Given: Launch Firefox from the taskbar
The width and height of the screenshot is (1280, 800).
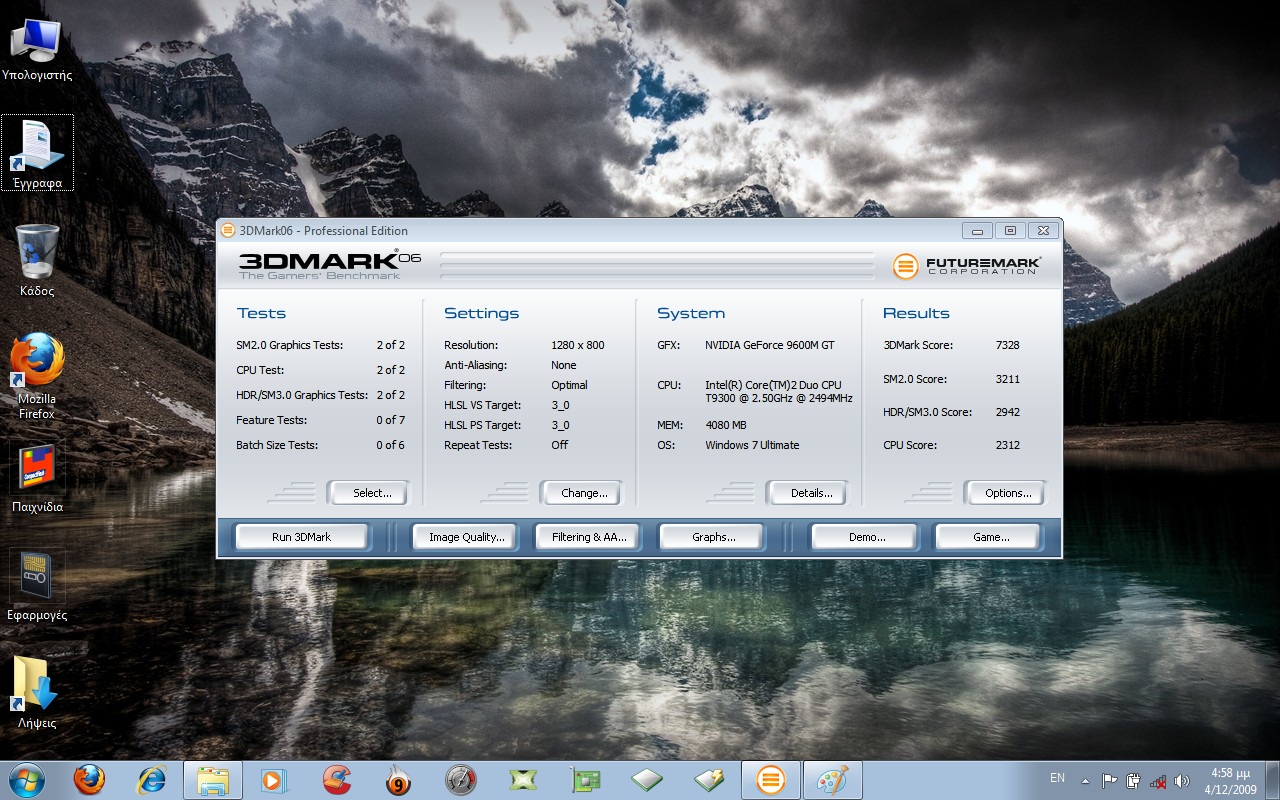Looking at the screenshot, I should point(90,780).
